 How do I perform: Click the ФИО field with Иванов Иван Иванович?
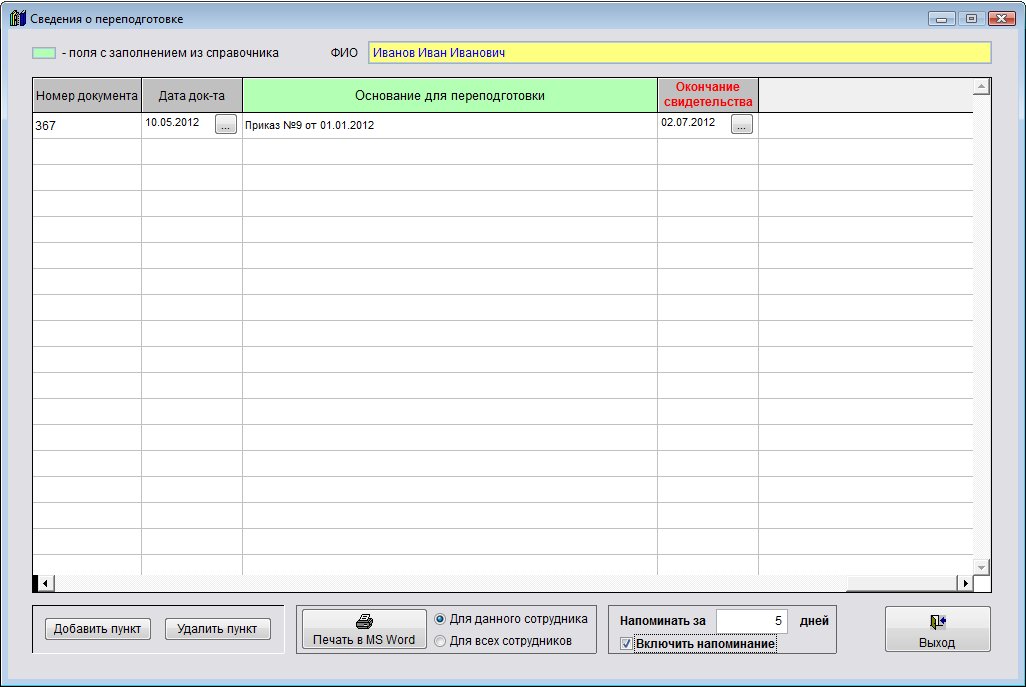[679, 53]
